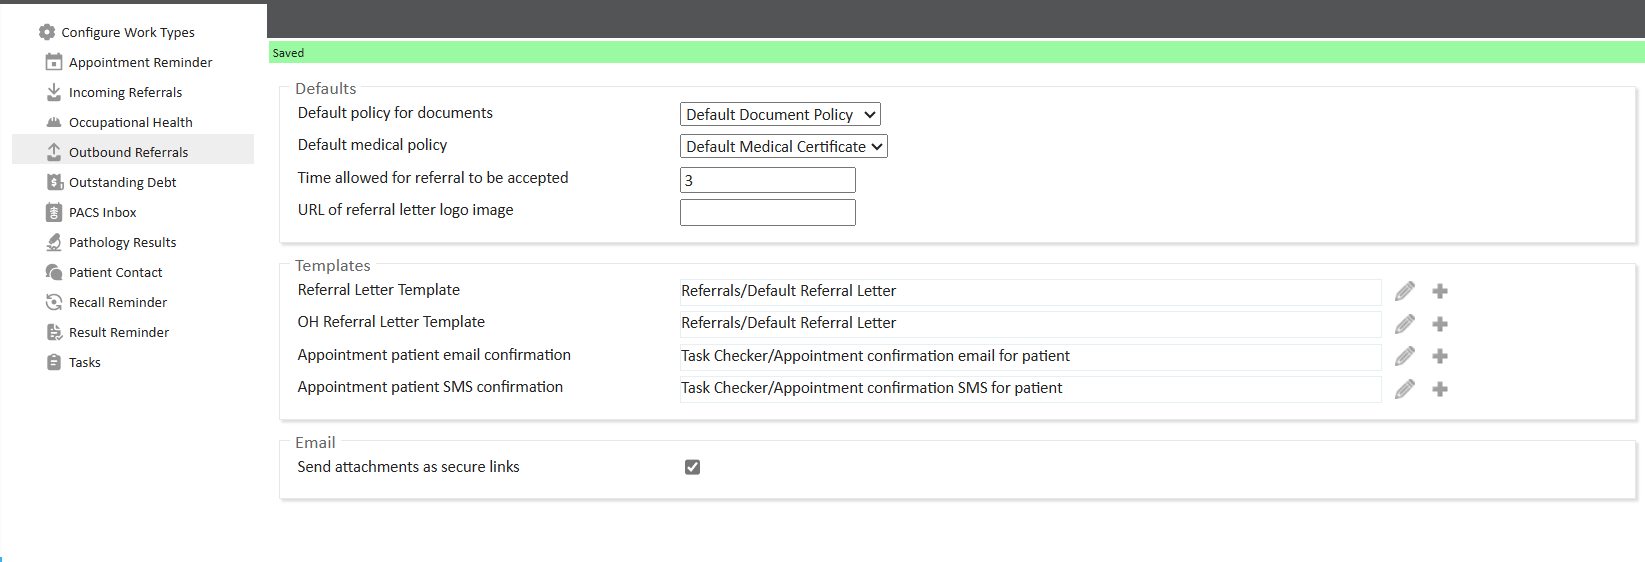Viewport: 1645px width, 562px height.
Task: Click the plus icon for Referral Letter Template
Action: [x=1440, y=291]
